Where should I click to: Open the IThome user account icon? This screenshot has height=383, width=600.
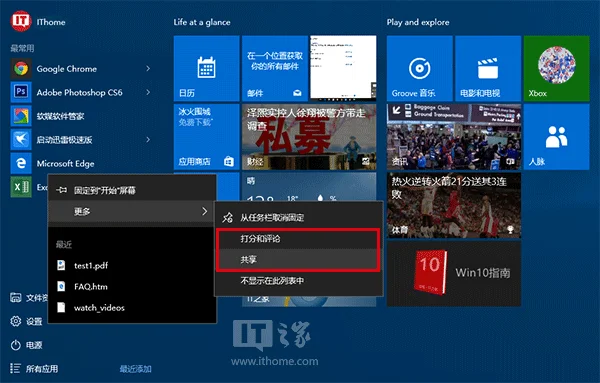(x=20, y=21)
